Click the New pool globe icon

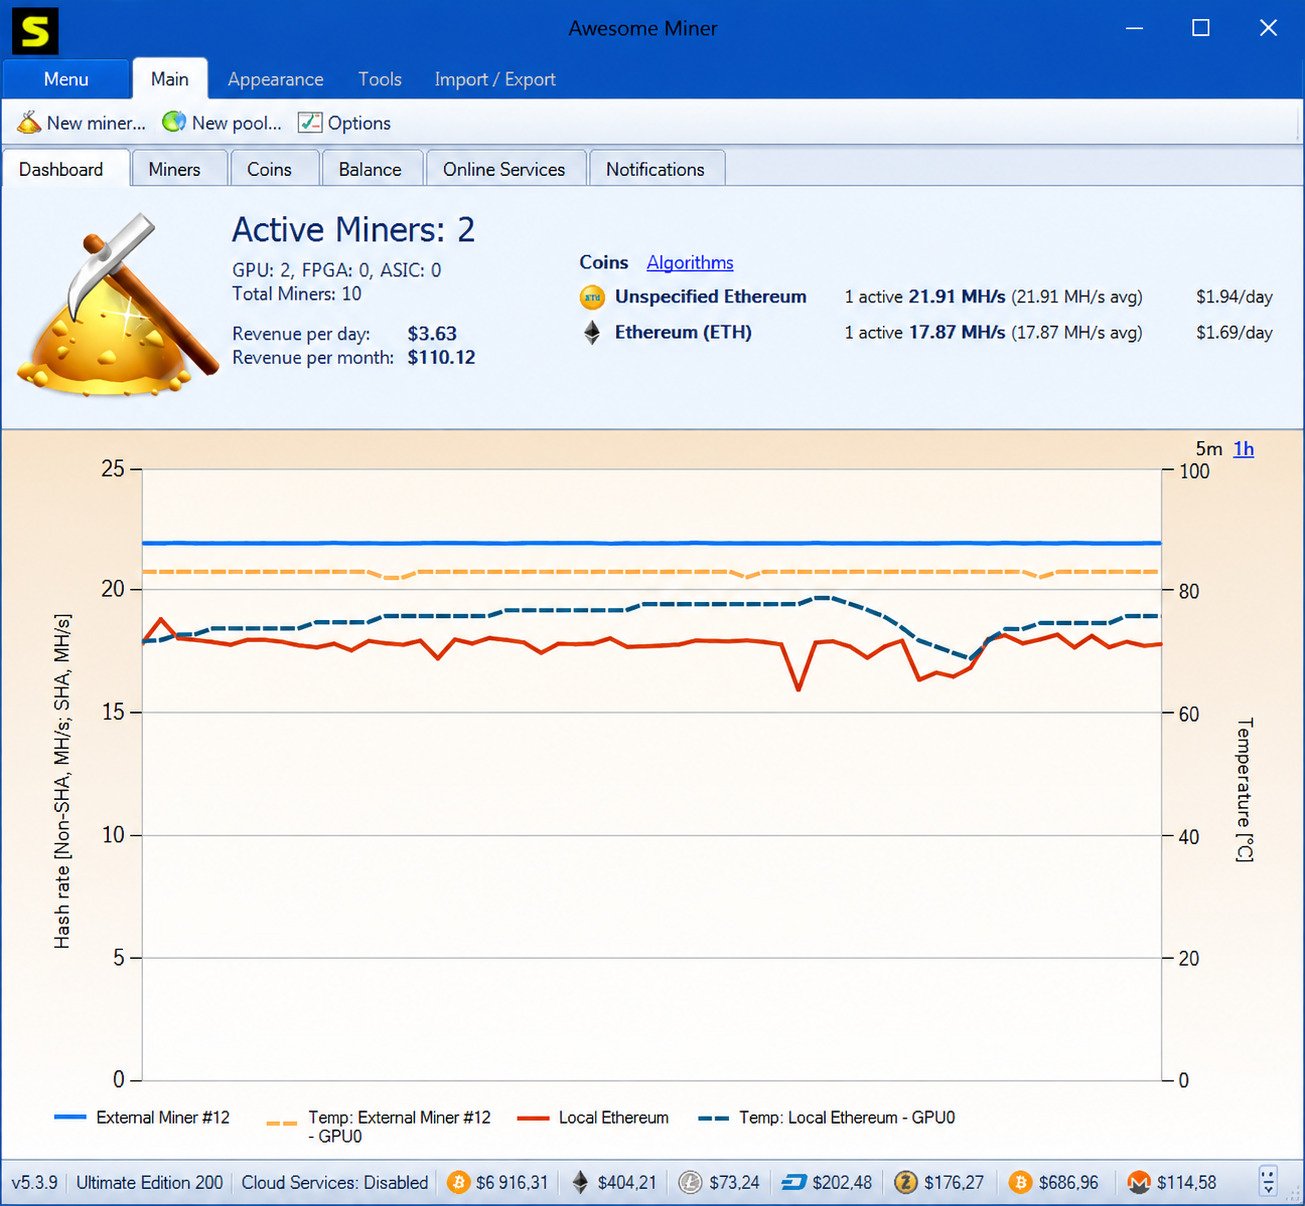[174, 122]
